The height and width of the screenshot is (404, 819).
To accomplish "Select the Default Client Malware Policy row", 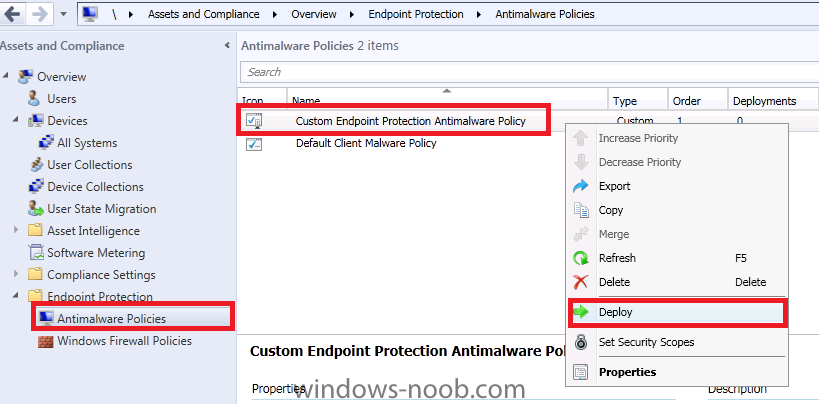I will 366,143.
